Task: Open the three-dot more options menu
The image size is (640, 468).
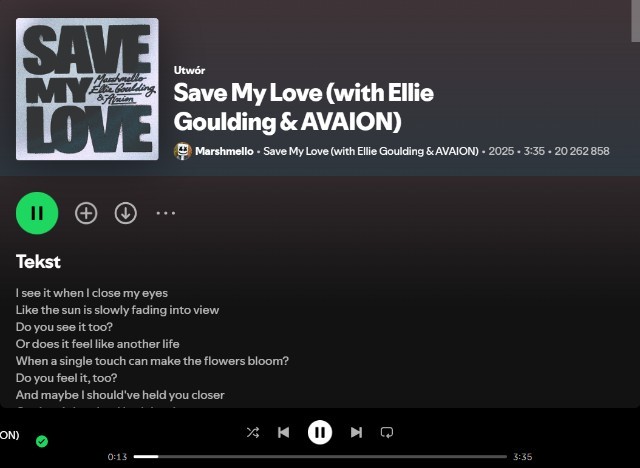Action: pyautogui.click(x=166, y=213)
